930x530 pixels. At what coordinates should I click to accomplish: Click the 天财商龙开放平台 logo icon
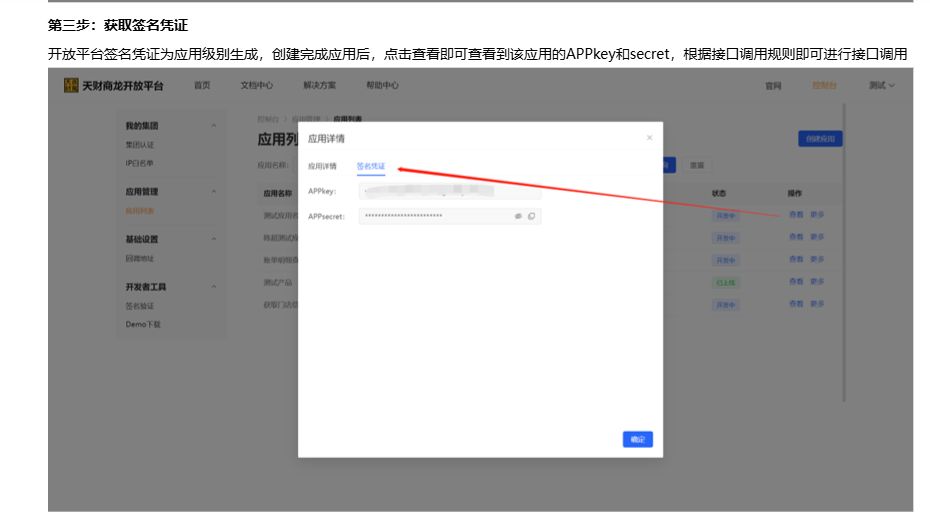point(71,85)
